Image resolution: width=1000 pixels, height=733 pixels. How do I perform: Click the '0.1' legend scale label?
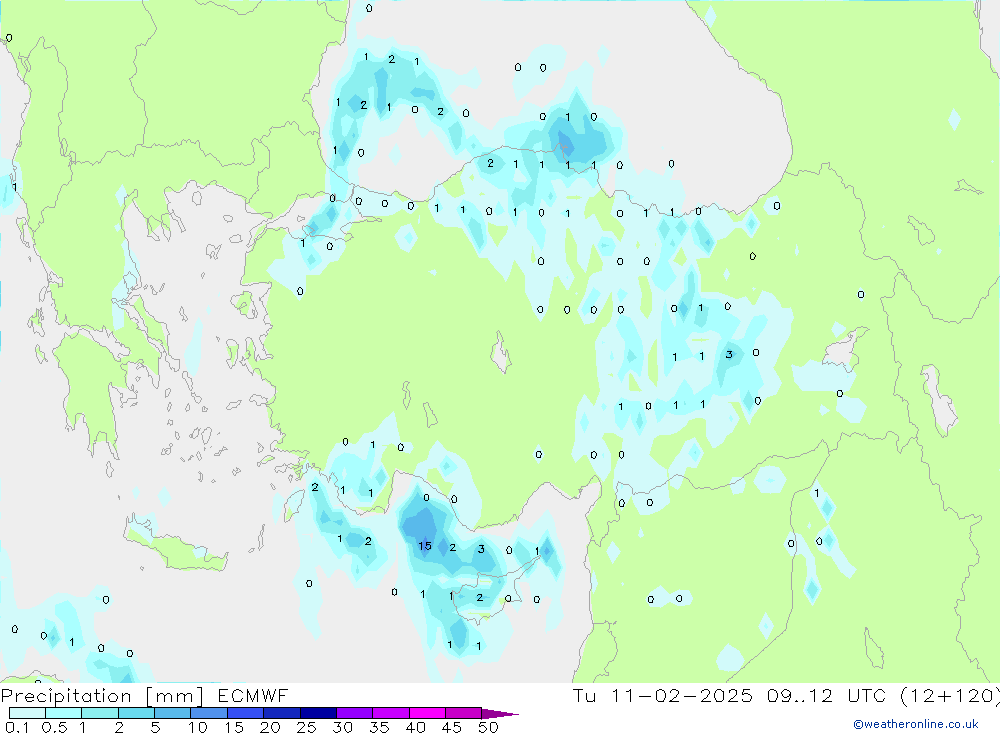[17, 727]
